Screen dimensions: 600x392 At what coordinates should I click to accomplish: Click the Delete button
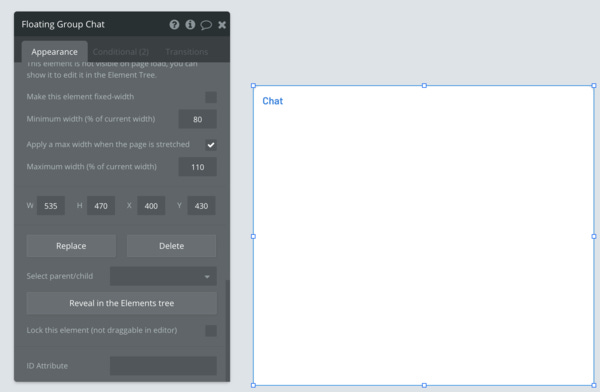[171, 246]
